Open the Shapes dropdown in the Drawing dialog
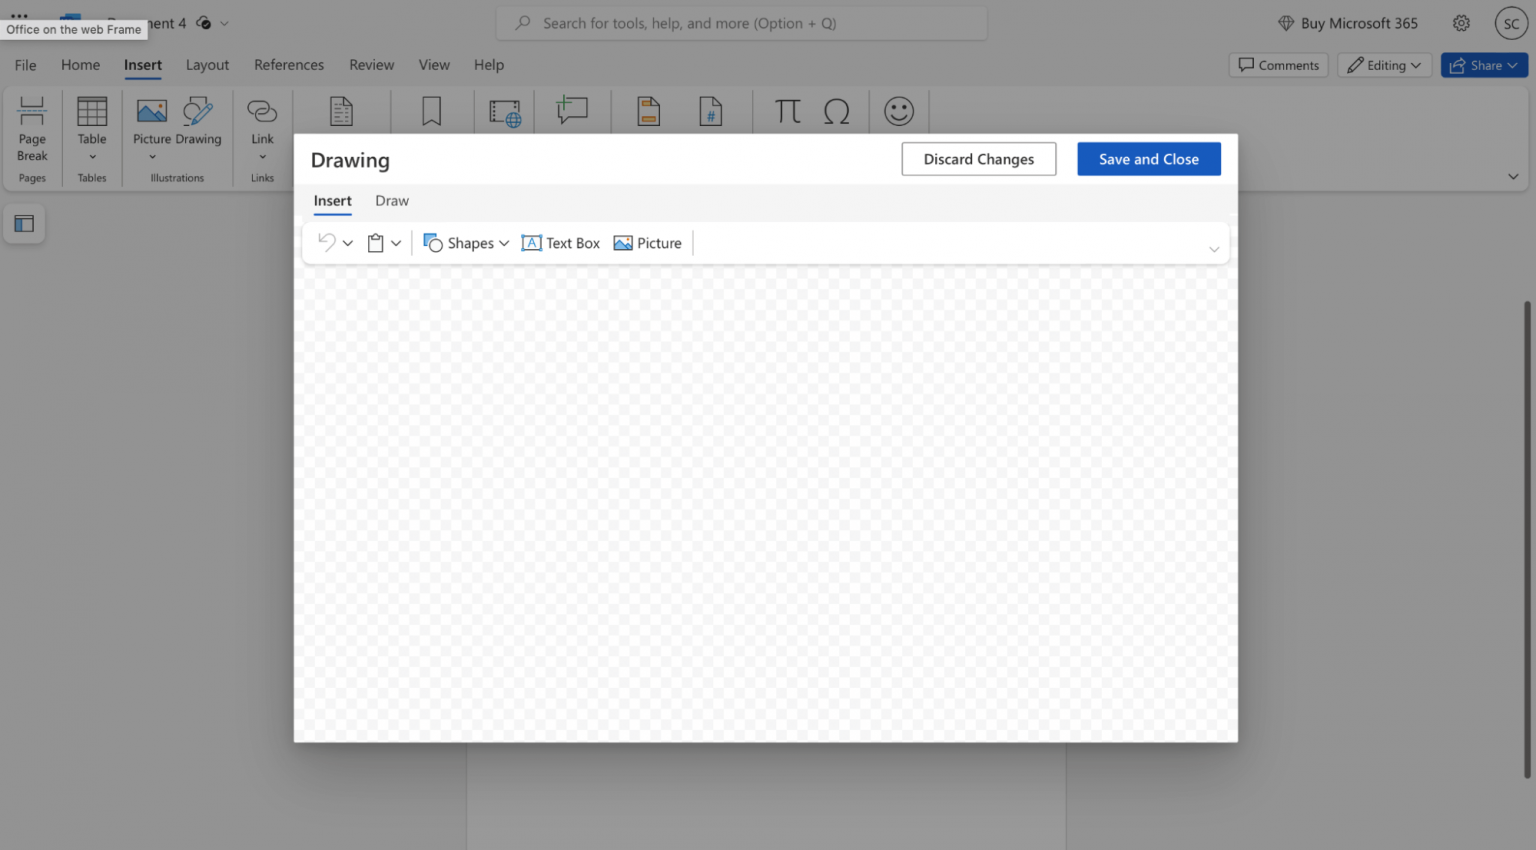 coord(465,242)
